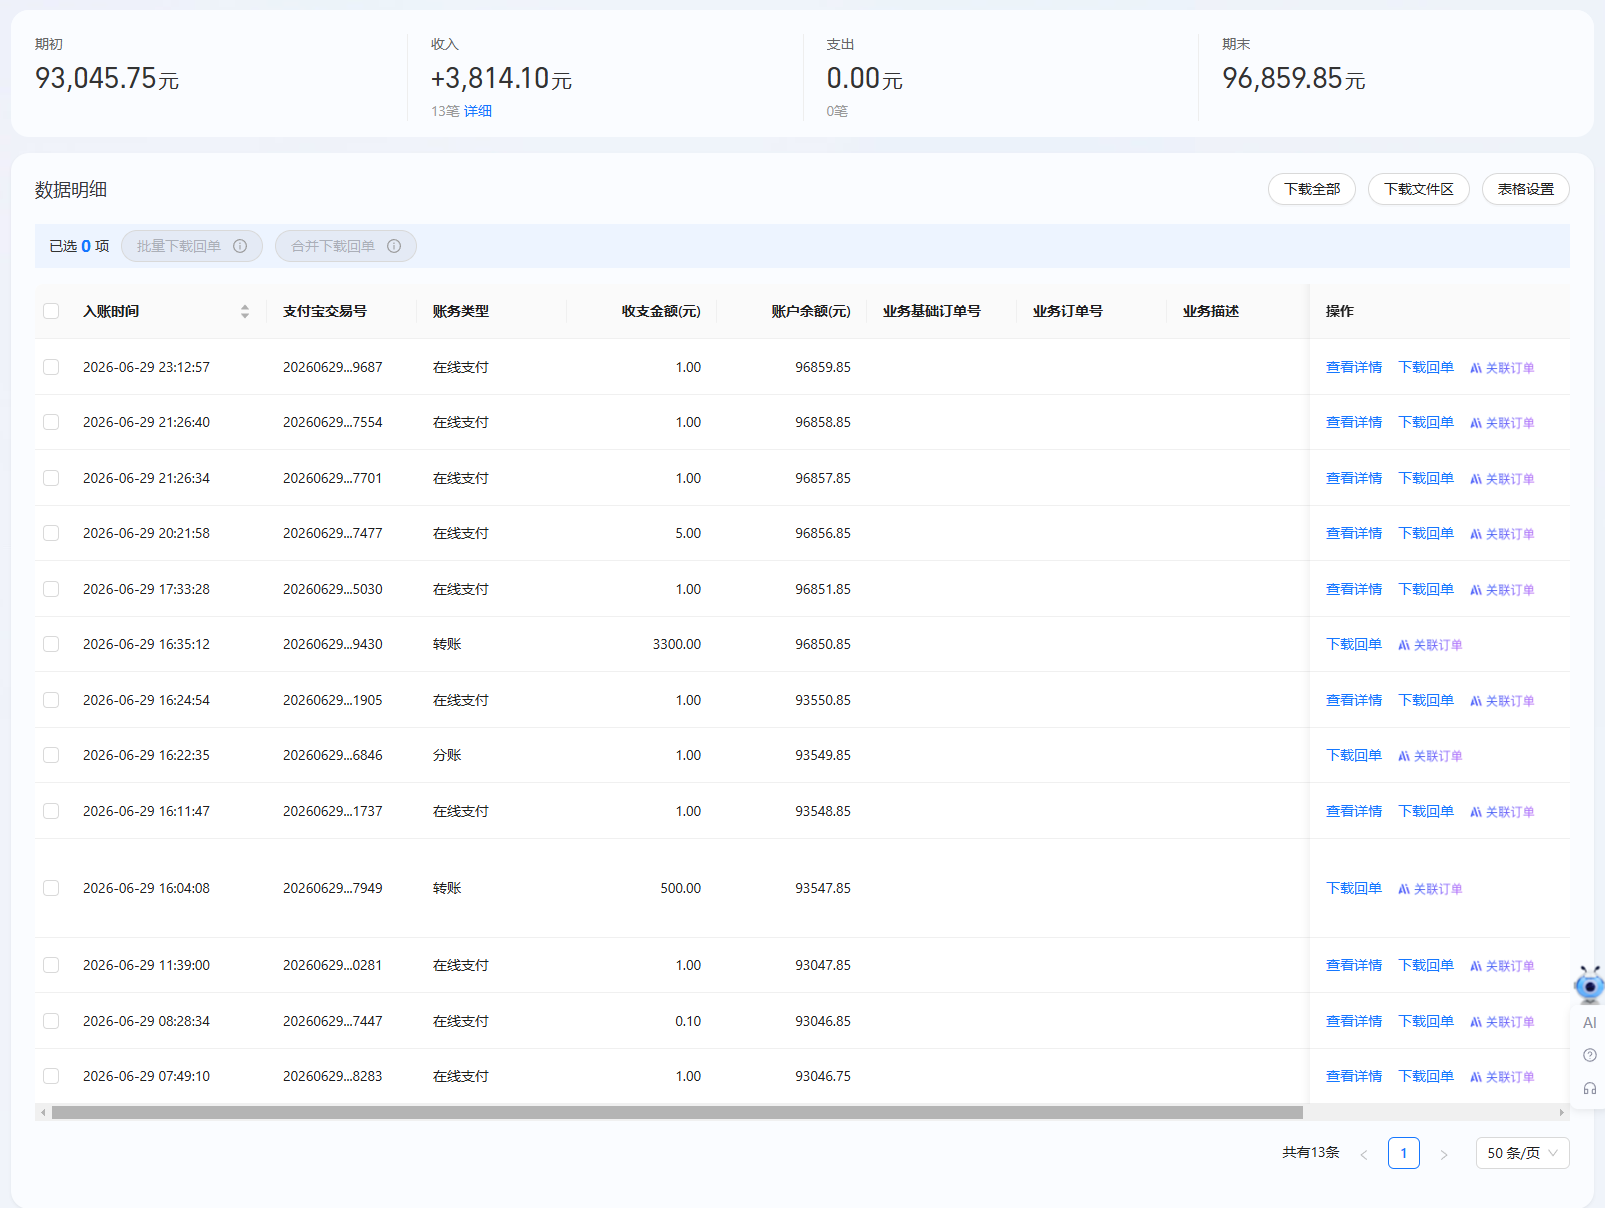The image size is (1605, 1208).
Task: Open the 50 条/页 page size dropdown
Action: click(1522, 1153)
